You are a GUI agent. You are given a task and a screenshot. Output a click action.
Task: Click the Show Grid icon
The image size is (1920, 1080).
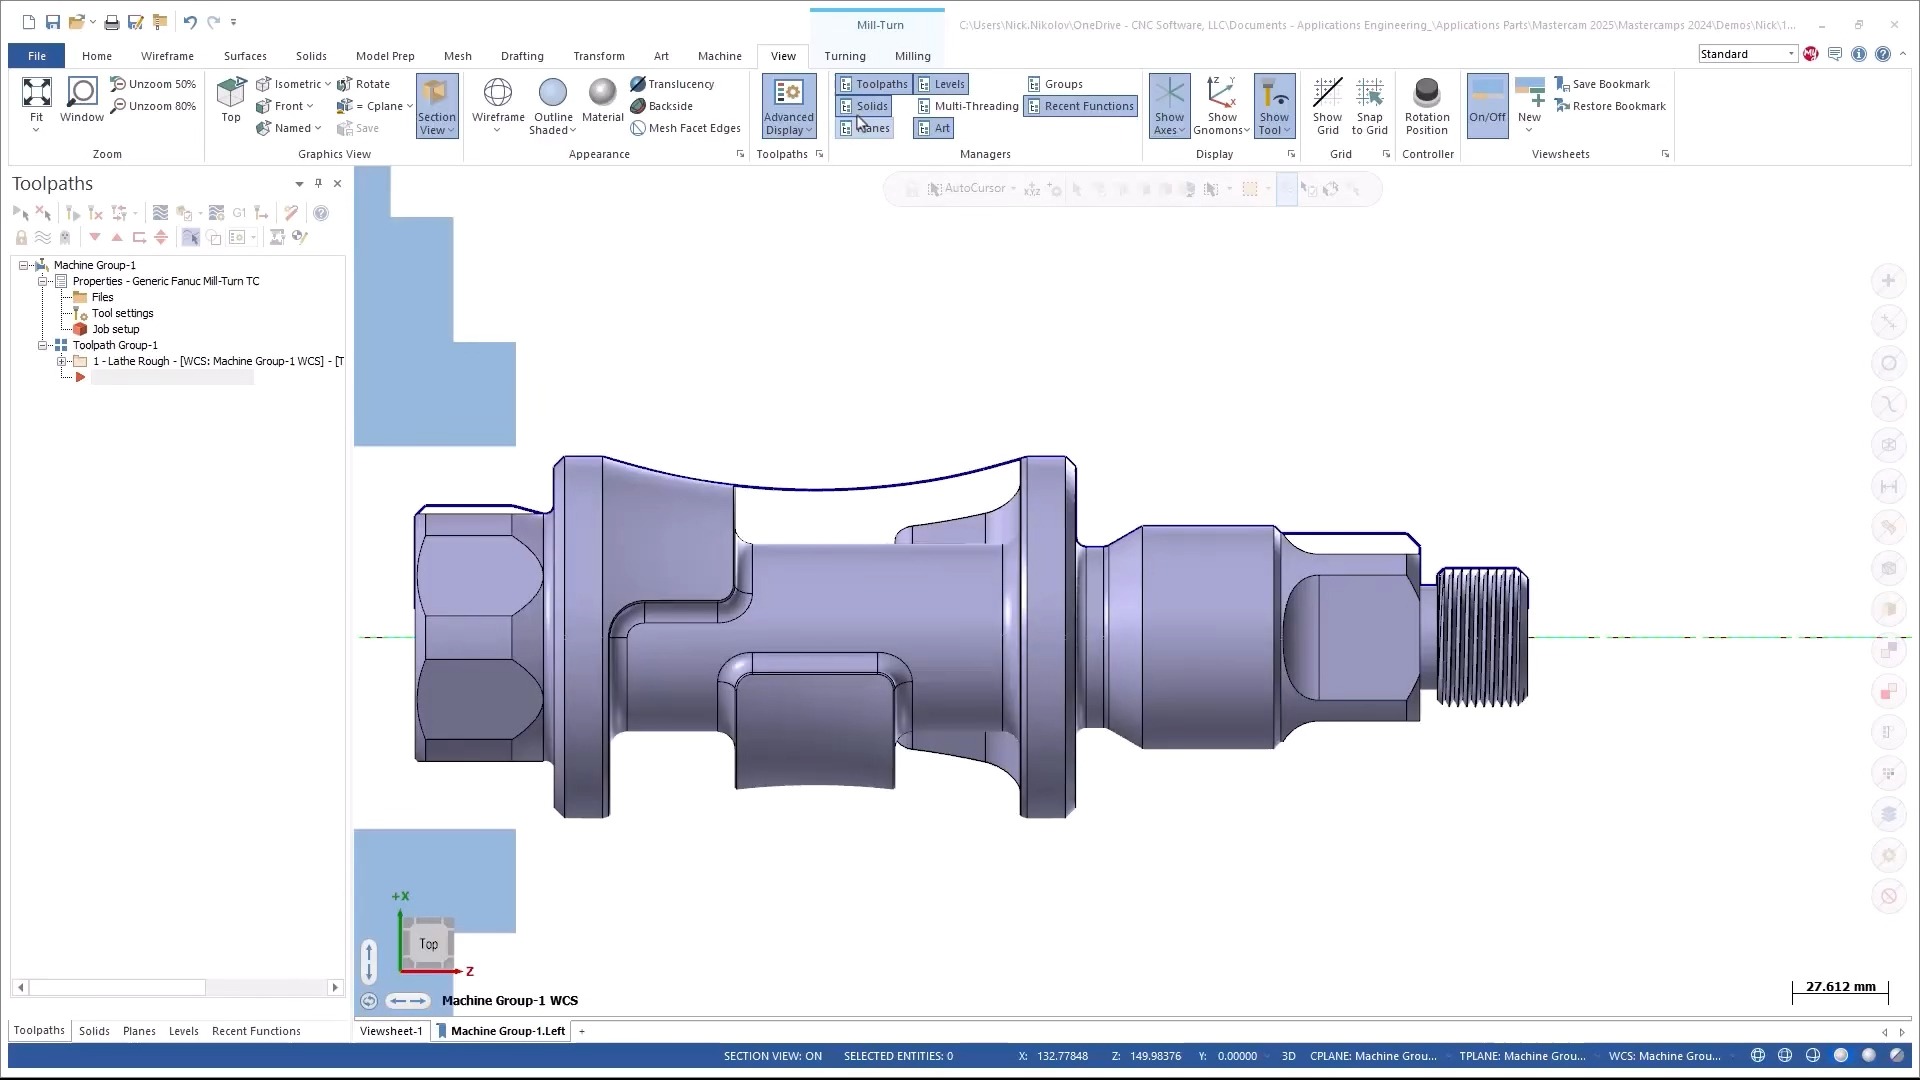(x=1327, y=94)
